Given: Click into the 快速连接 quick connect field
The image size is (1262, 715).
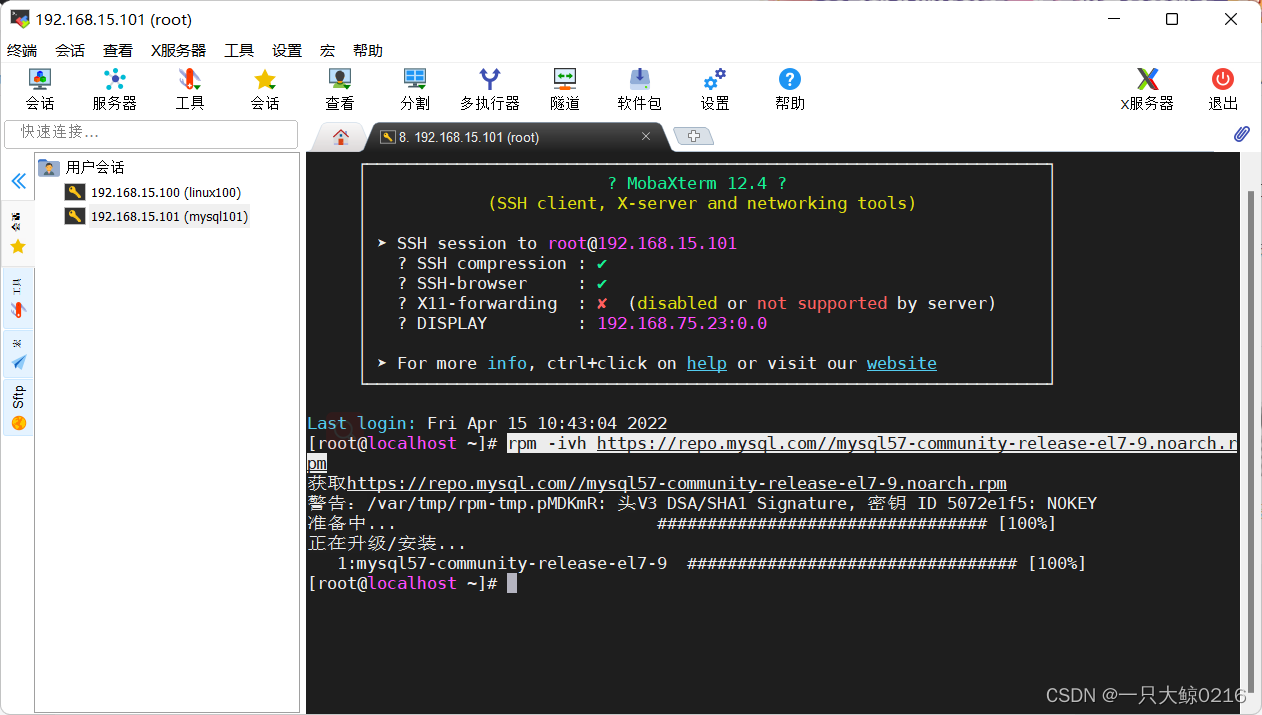Looking at the screenshot, I should coord(150,134).
